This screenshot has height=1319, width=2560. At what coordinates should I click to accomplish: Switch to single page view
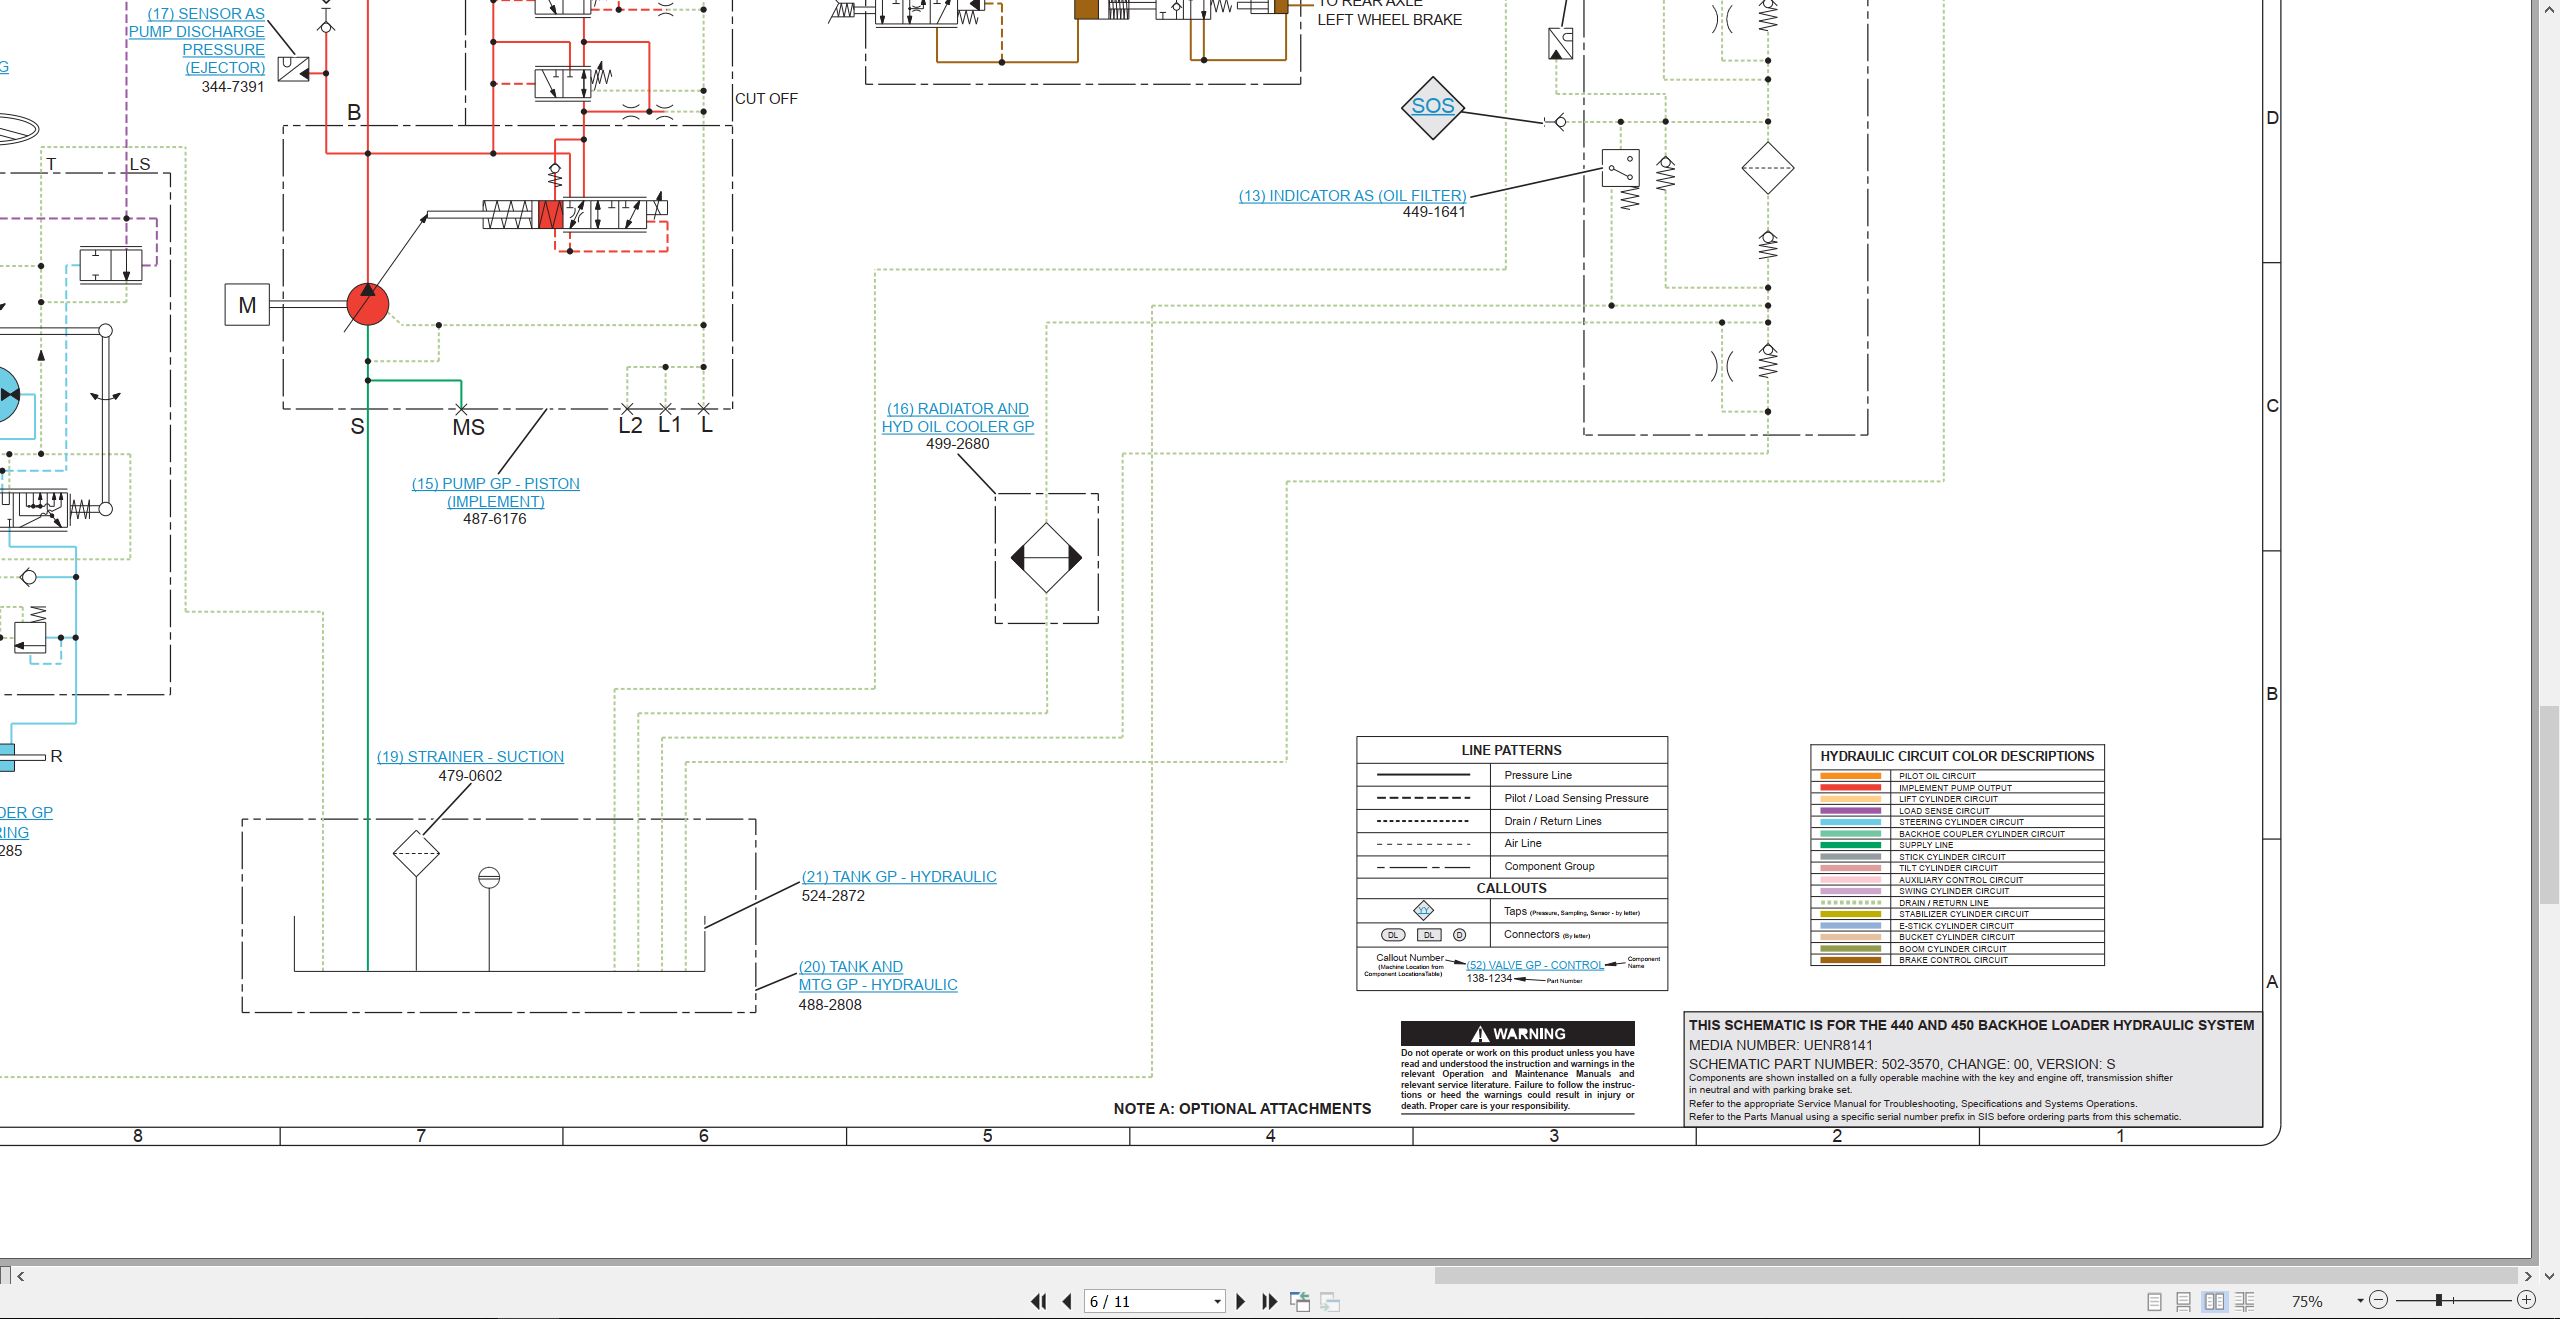(x=2154, y=1301)
